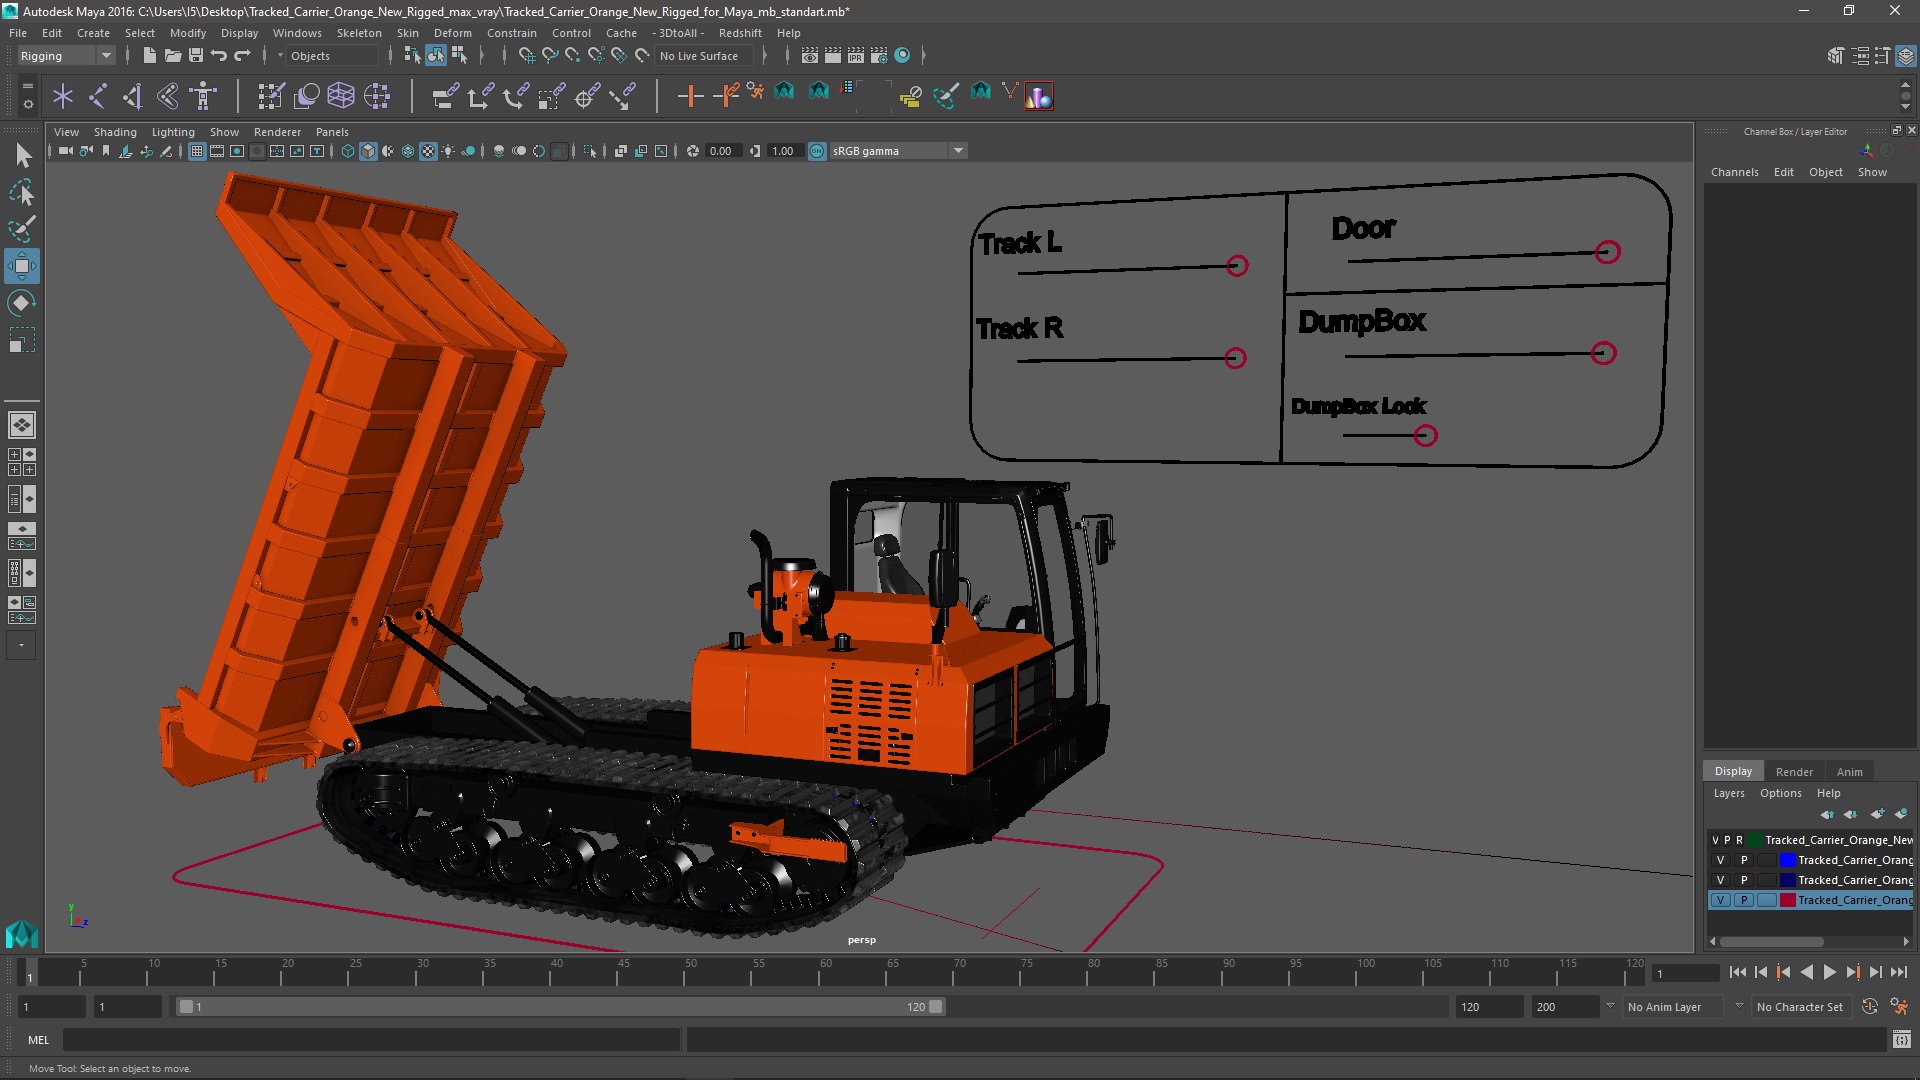Click the red color swatch of the selected layer
The height and width of the screenshot is (1080, 1920).
click(x=1787, y=900)
